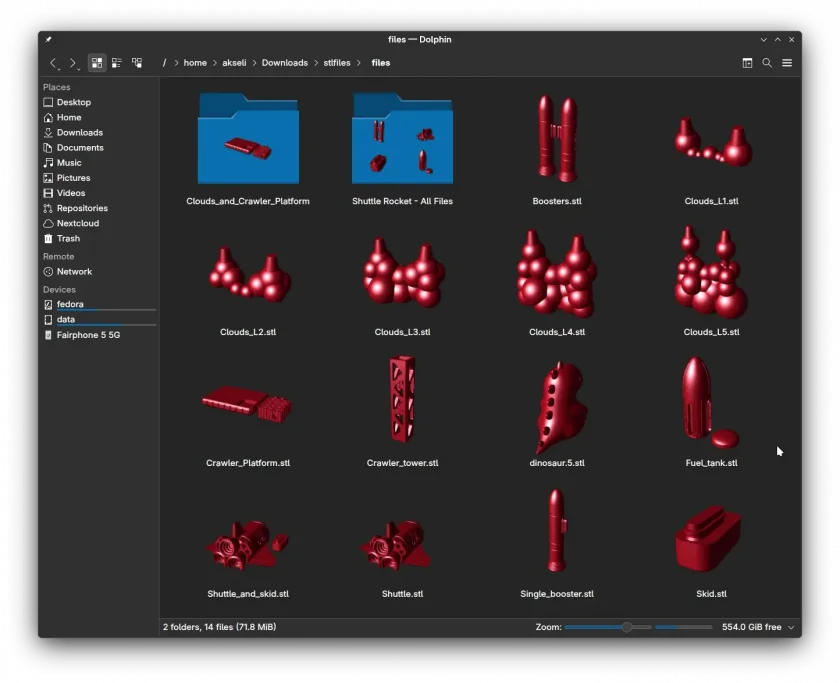Switch to Details tree view mode
The width and height of the screenshot is (840, 683).
coord(137,63)
